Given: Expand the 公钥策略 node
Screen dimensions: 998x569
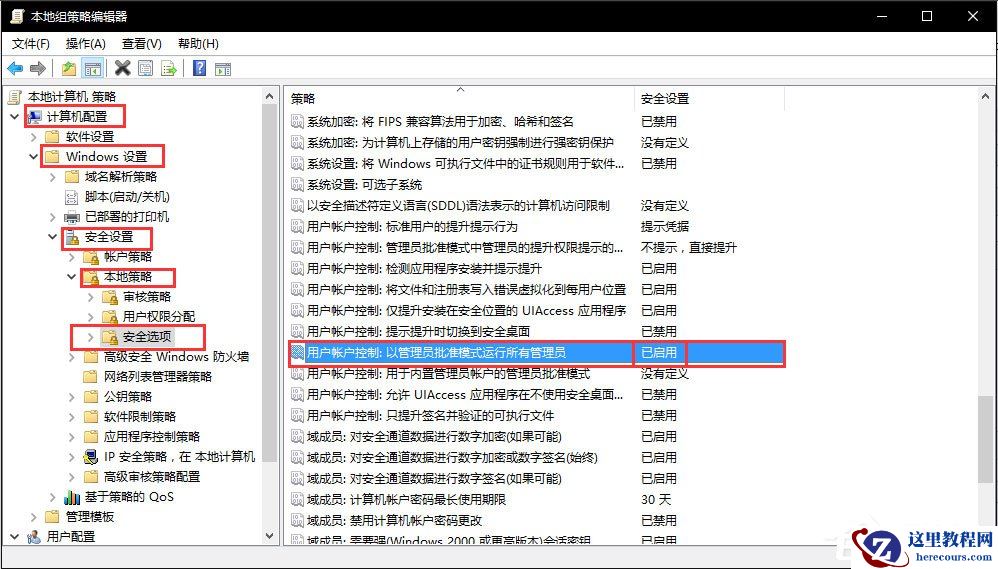Looking at the screenshot, I should tap(72, 397).
